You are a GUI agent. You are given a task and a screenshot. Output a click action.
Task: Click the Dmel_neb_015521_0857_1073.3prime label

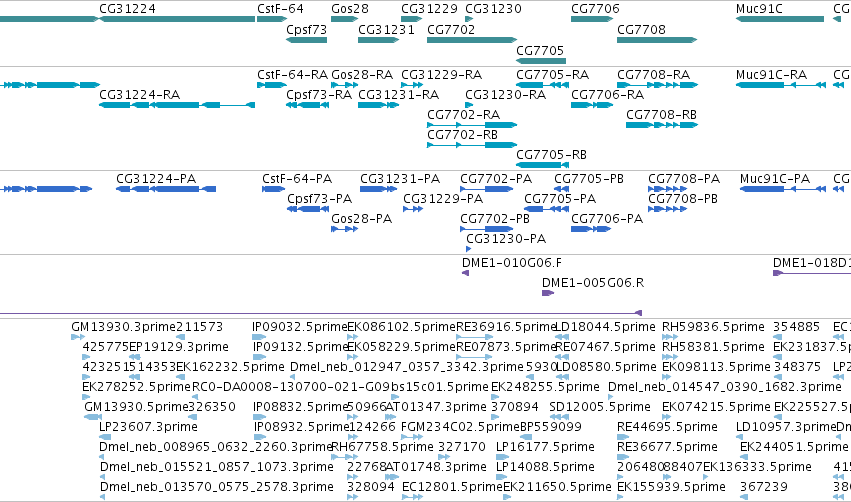217,467
